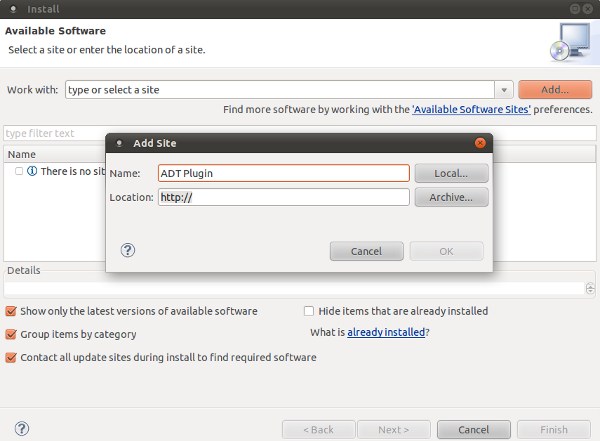Cancel the Add Site dialog

click(366, 251)
